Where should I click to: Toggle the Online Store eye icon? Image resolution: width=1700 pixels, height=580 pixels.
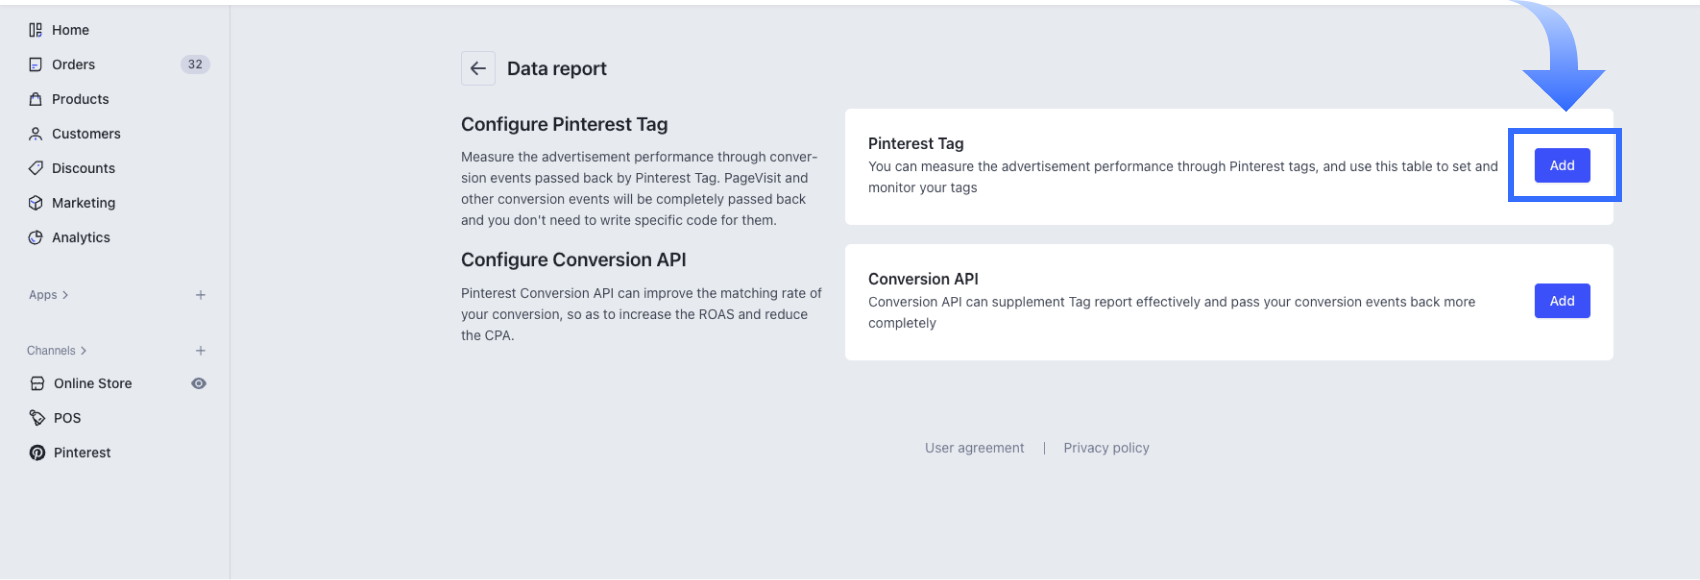199,383
